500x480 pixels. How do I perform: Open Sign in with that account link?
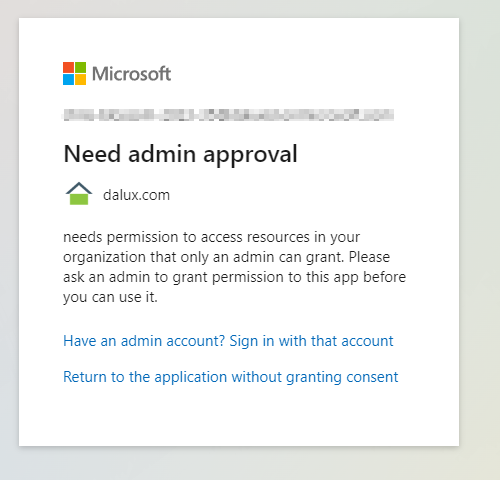pyautogui.click(x=228, y=341)
